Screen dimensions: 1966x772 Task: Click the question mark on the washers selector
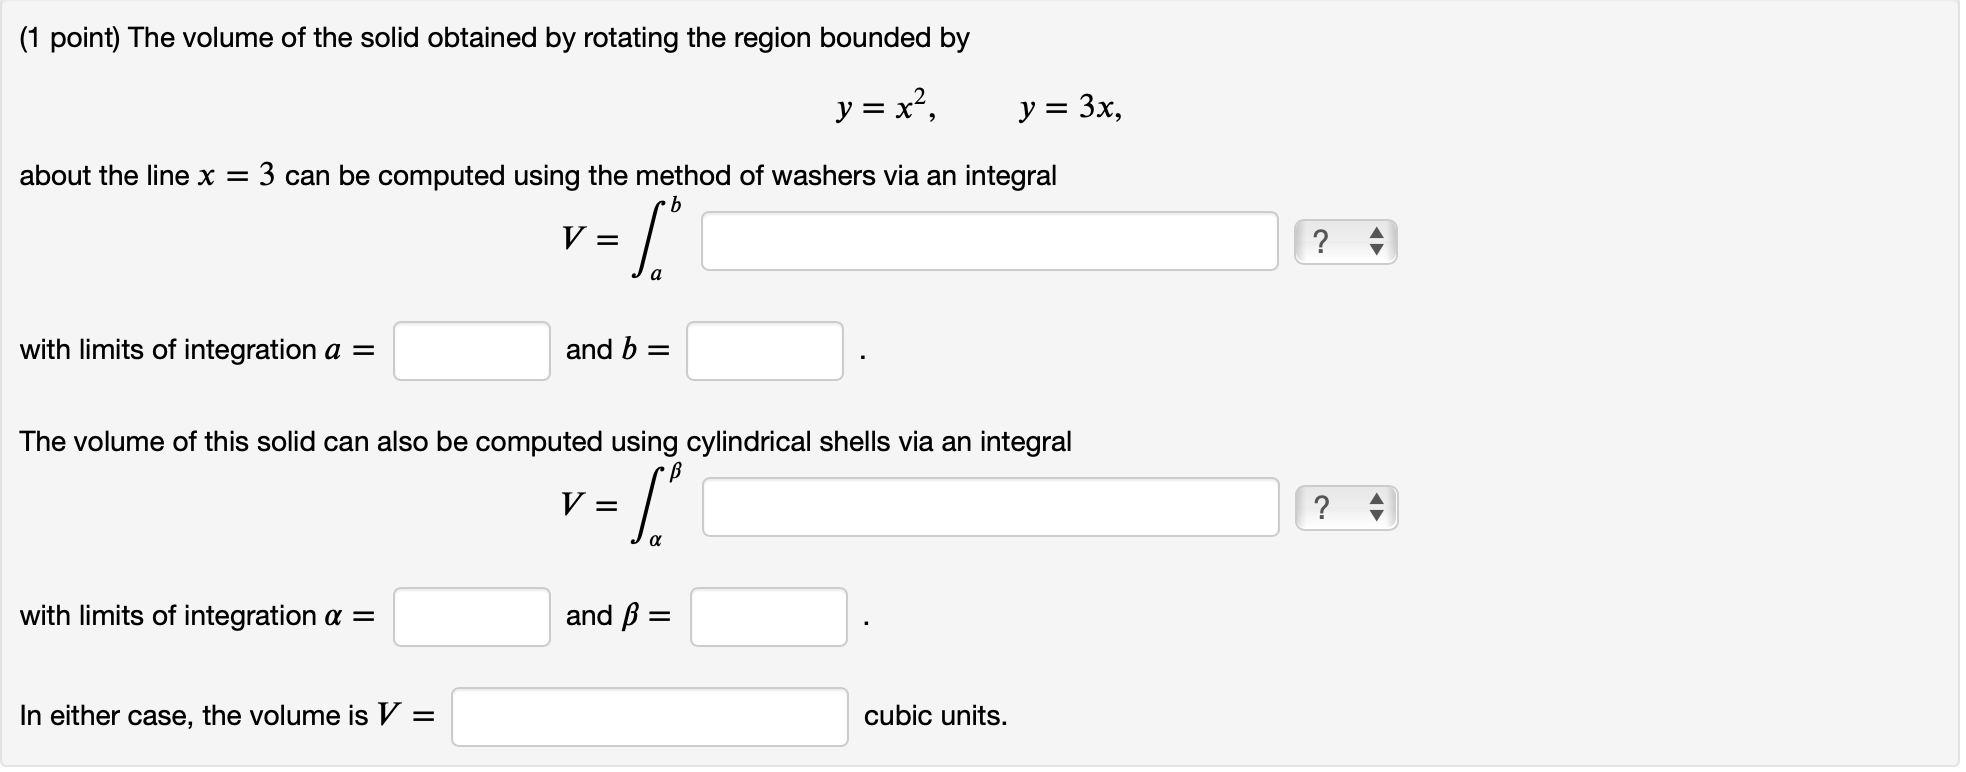click(x=1322, y=240)
